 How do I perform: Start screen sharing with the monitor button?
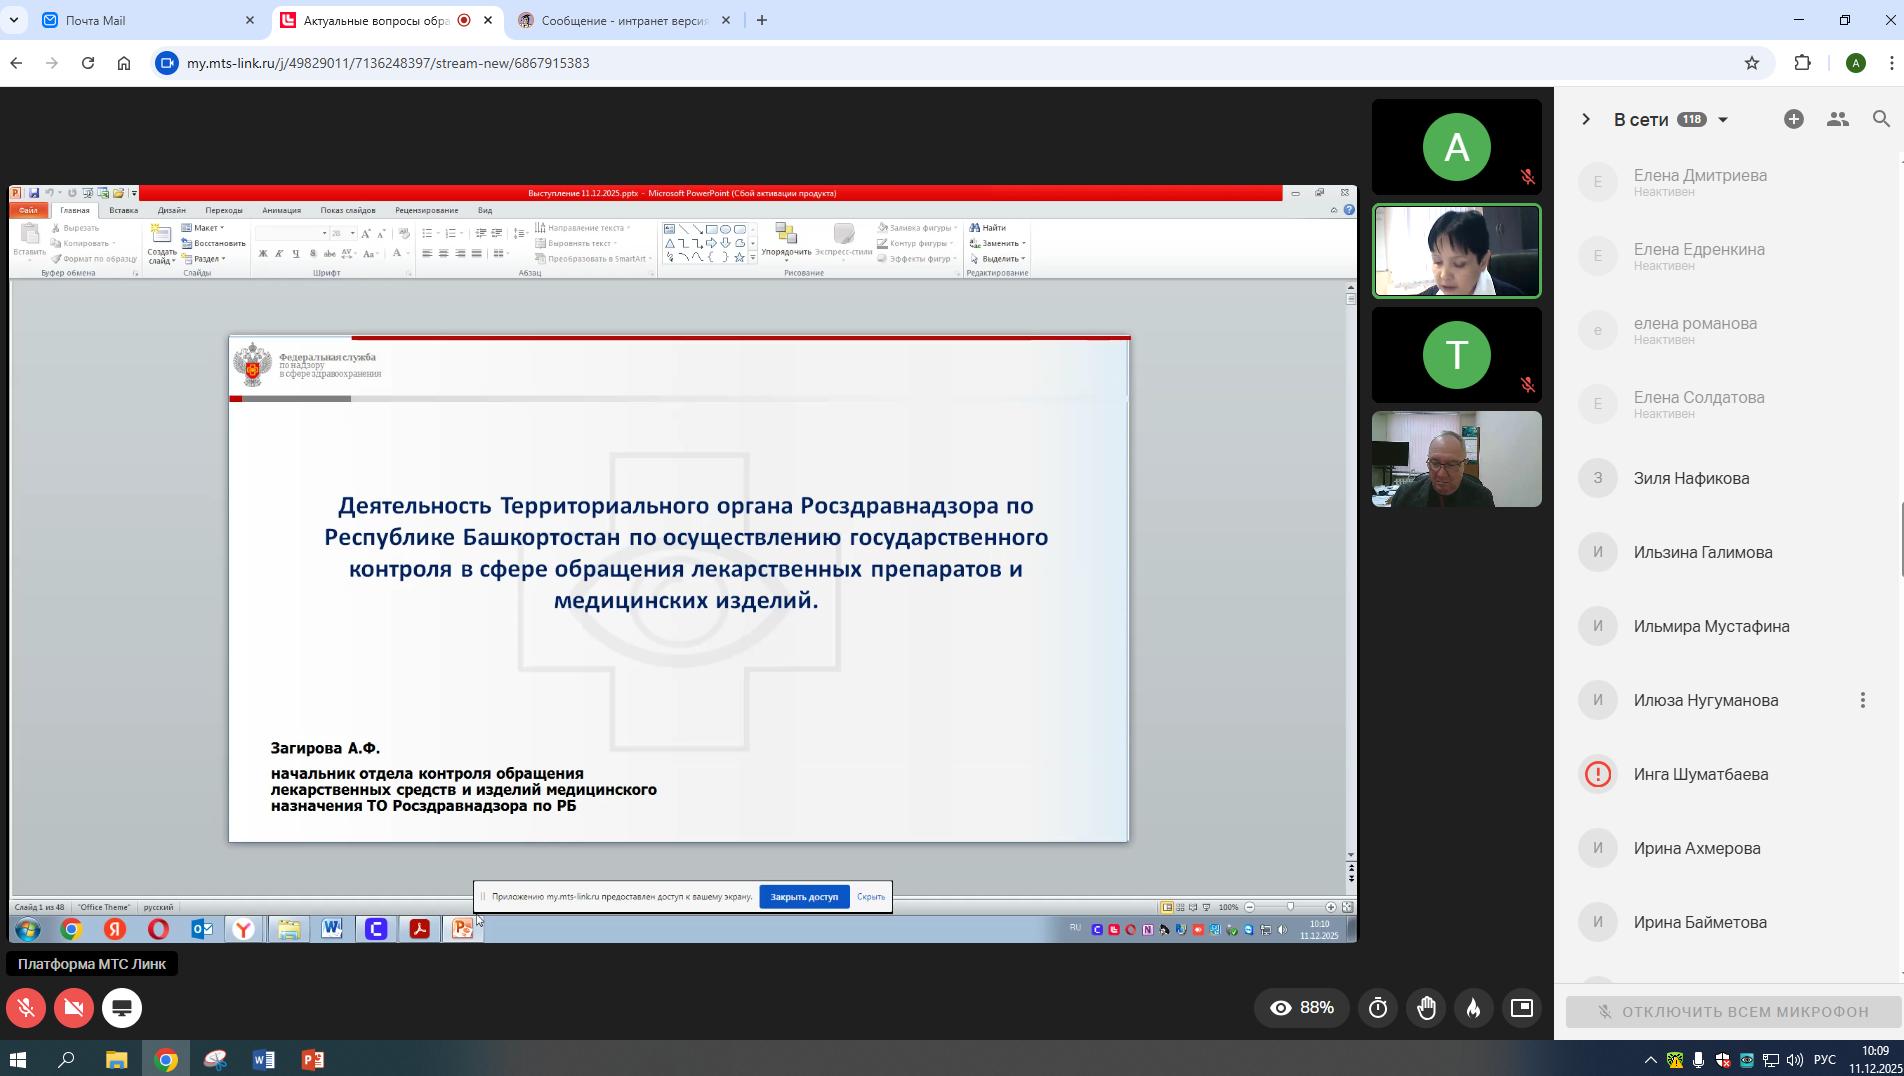(122, 1008)
